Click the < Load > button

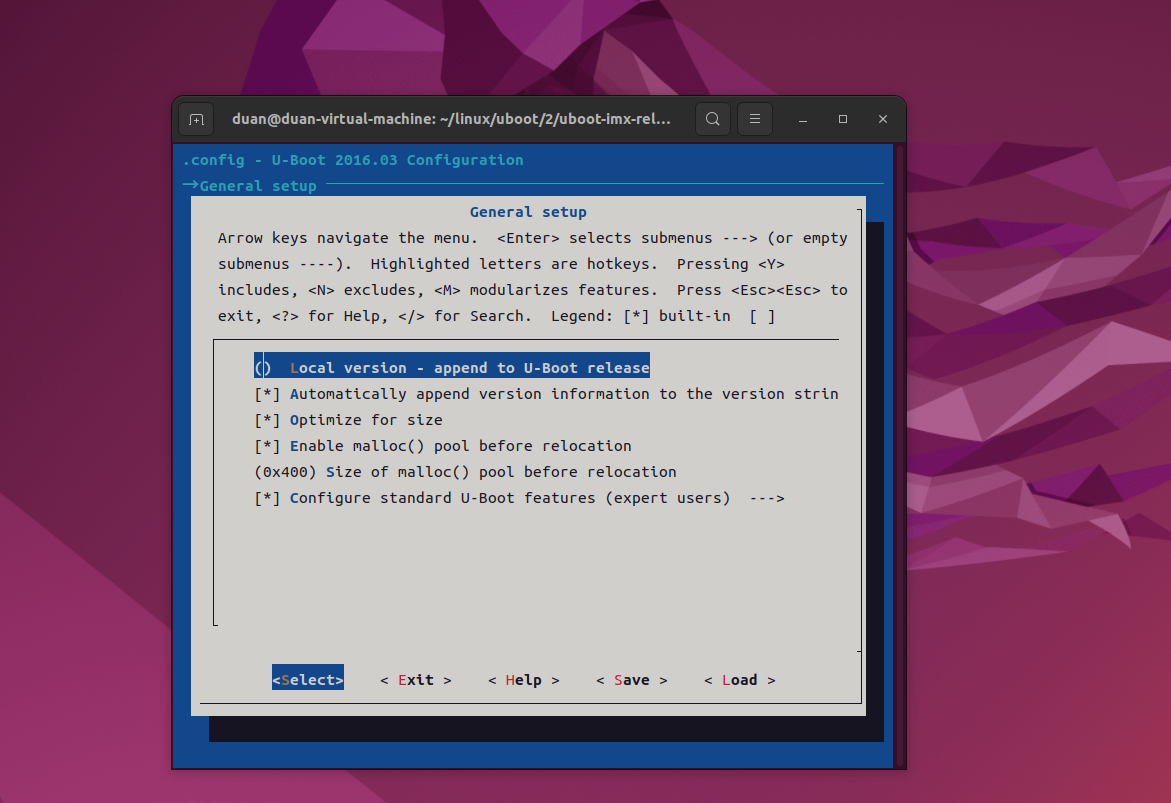(x=739, y=680)
